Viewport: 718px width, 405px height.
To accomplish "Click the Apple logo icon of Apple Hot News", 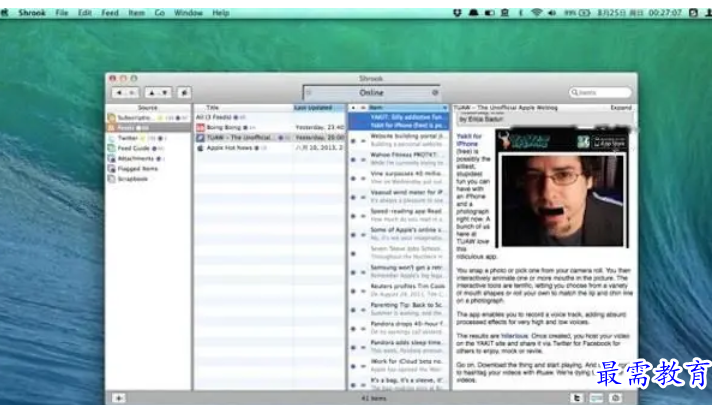I will pos(200,148).
